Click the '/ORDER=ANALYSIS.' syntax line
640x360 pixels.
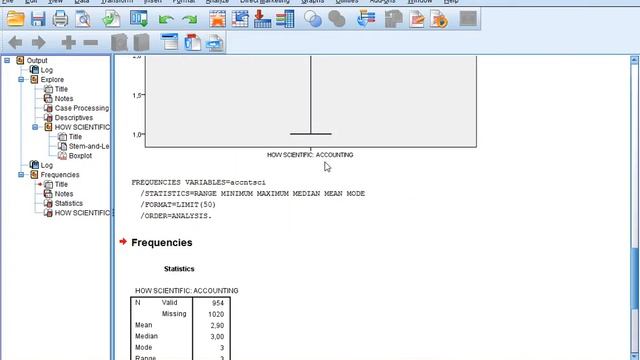click(x=176, y=216)
